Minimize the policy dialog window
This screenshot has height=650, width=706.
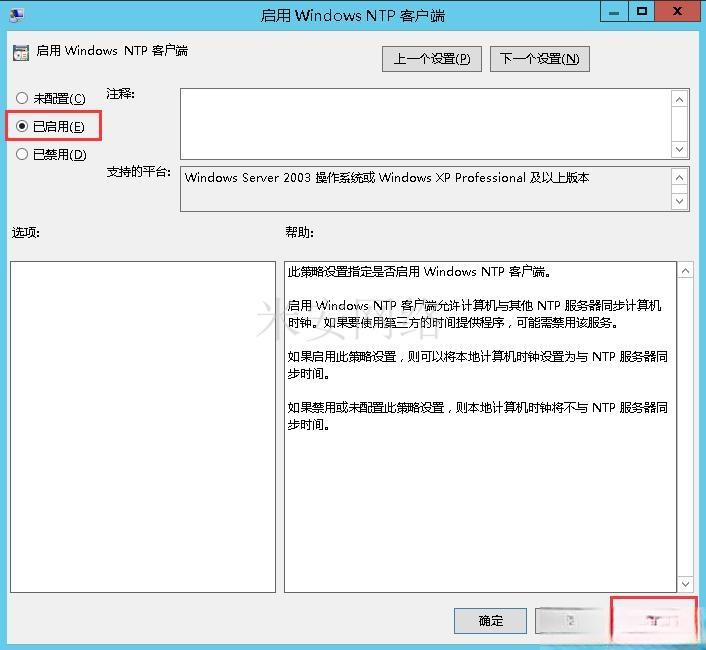click(614, 12)
